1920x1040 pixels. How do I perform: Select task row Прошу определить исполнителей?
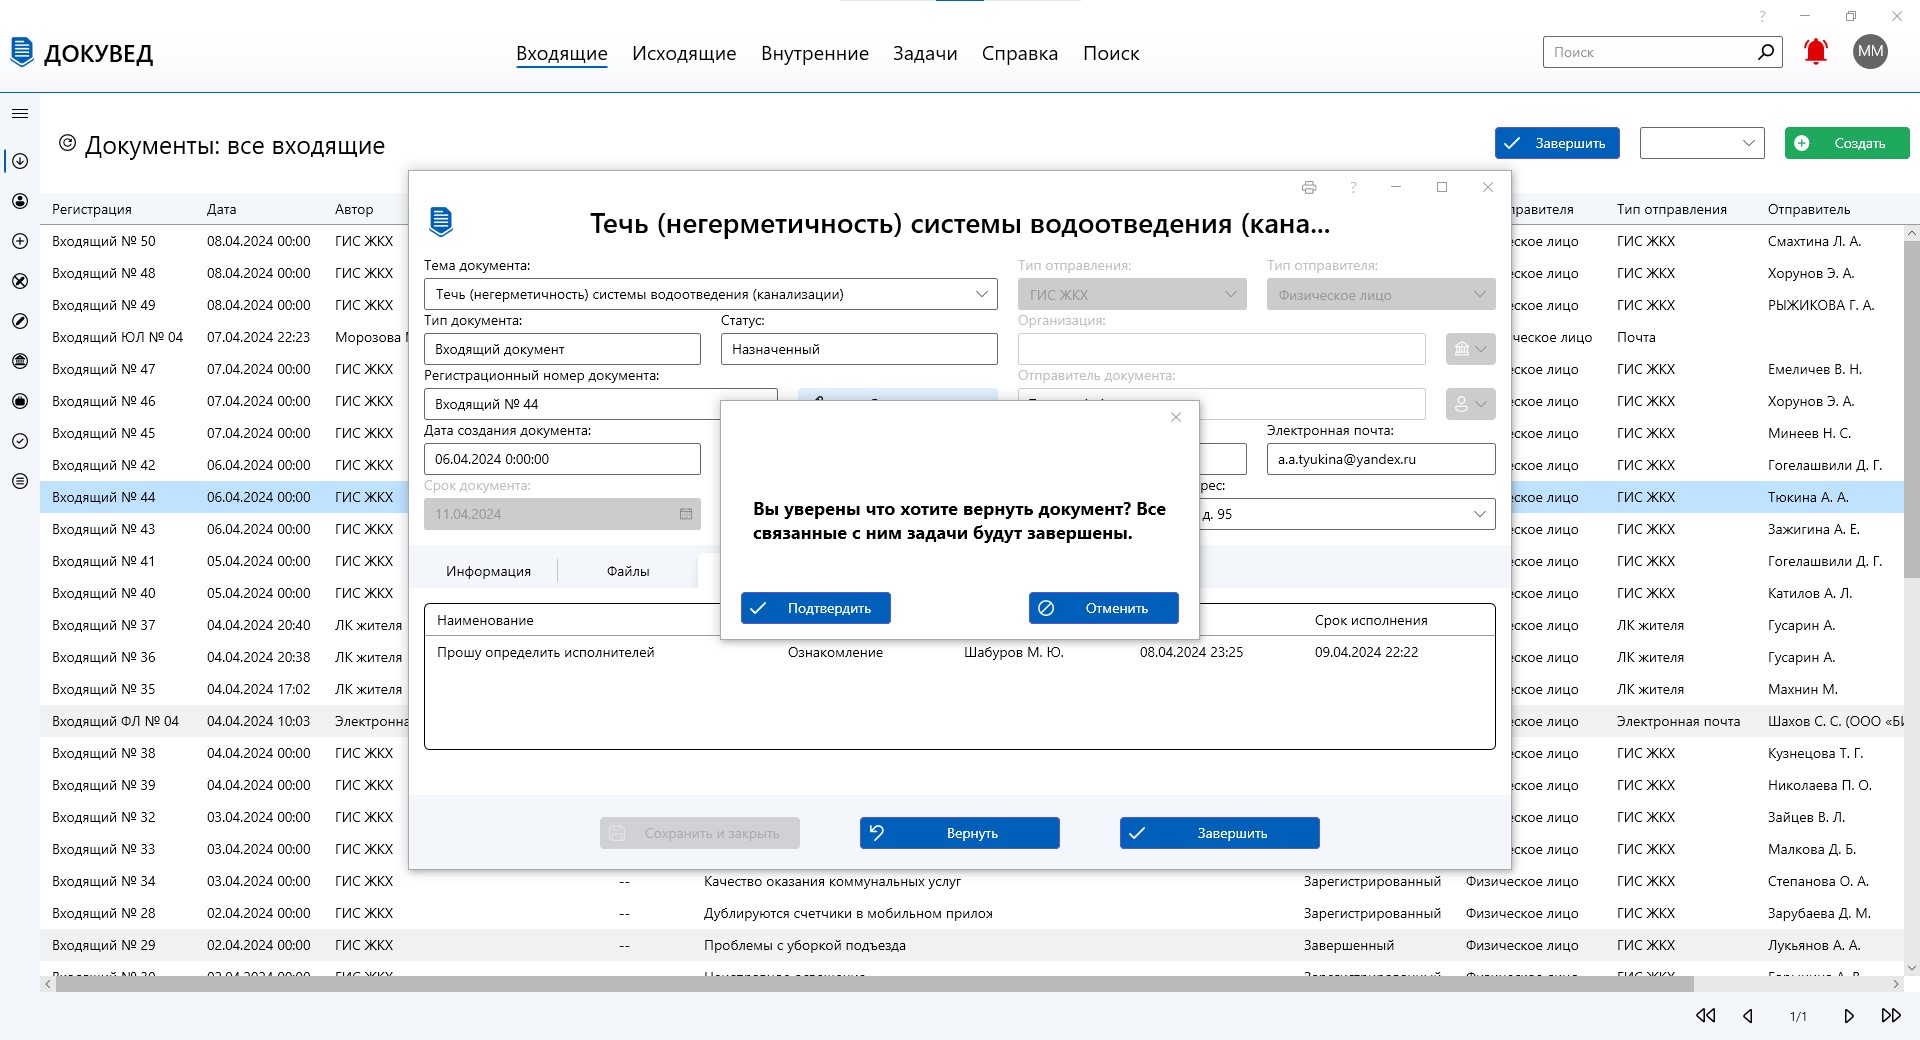pyautogui.click(x=959, y=652)
